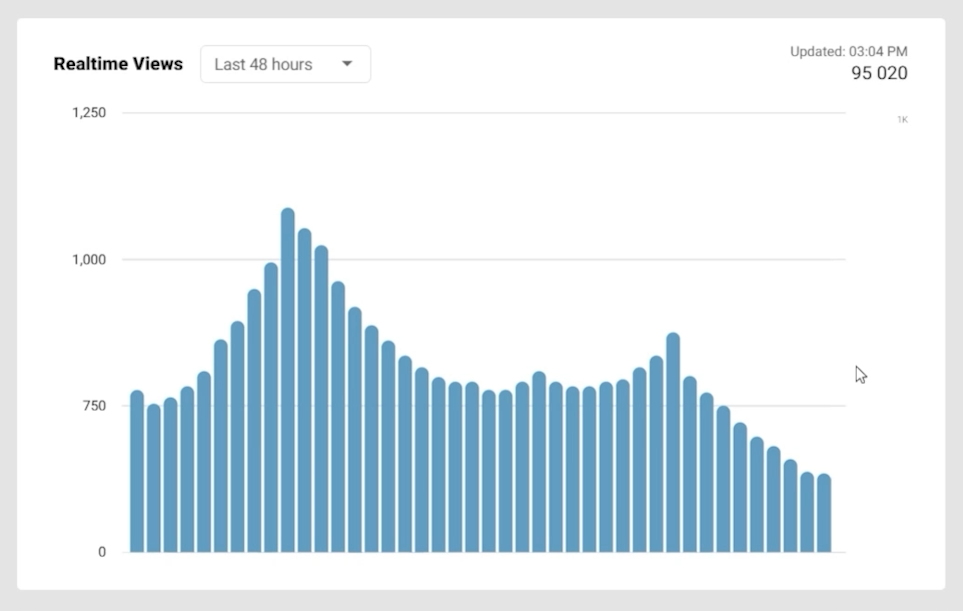Click the small 1K label at top right

coord(902,120)
